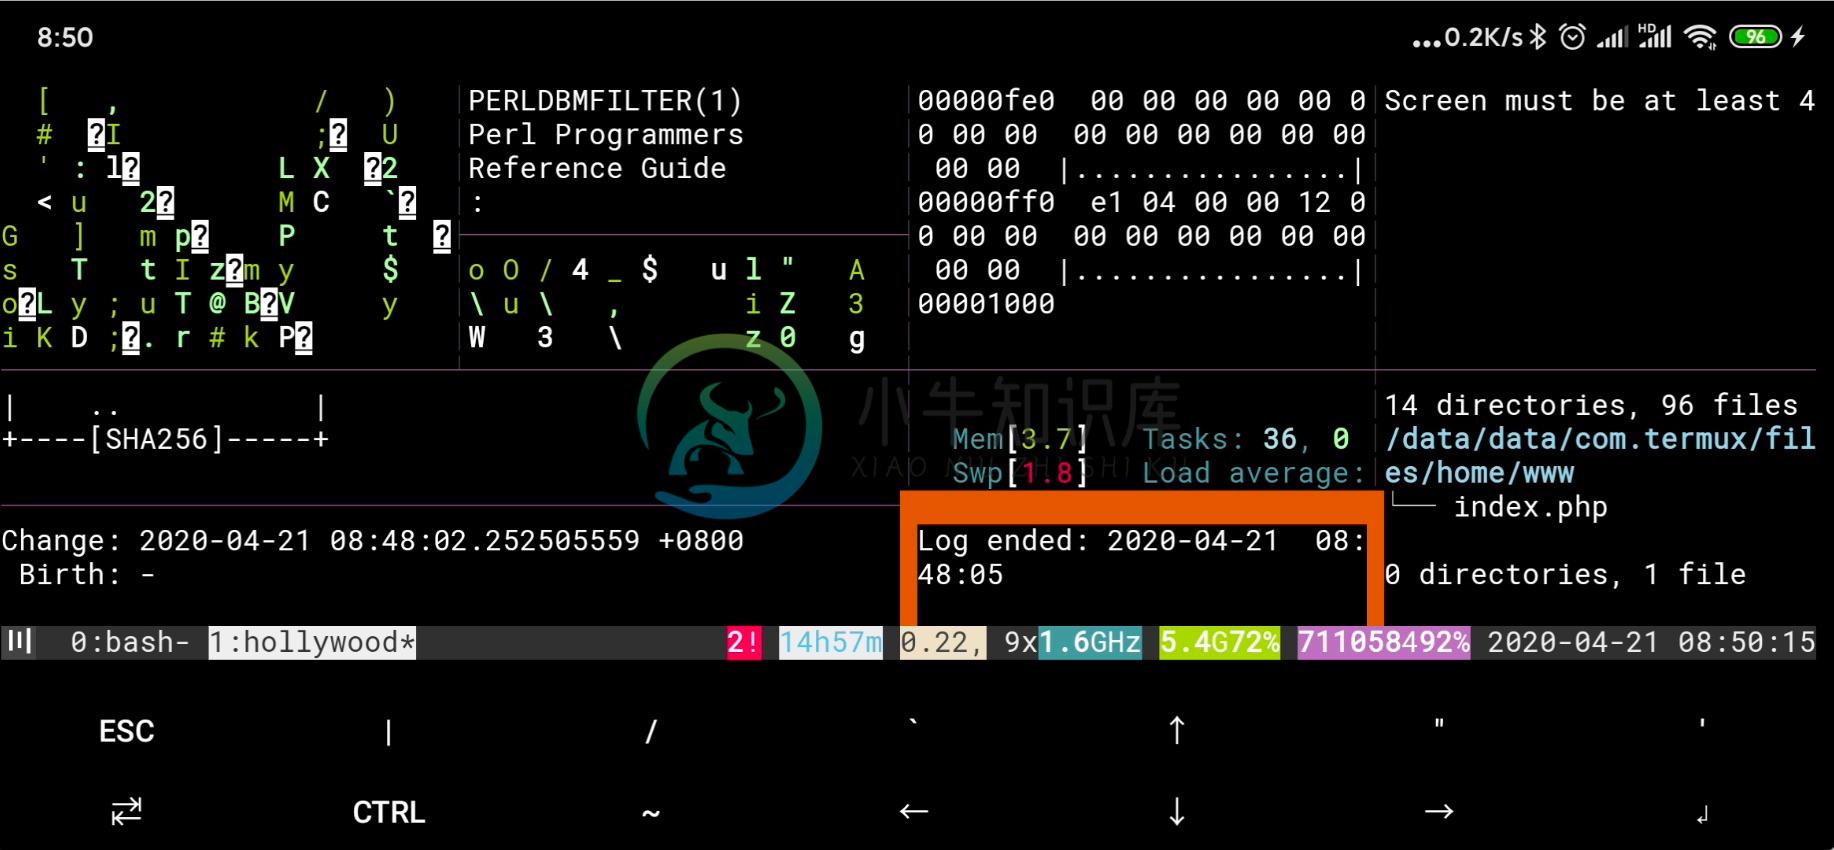
Task: Tap the left arrow key
Action: (x=913, y=811)
